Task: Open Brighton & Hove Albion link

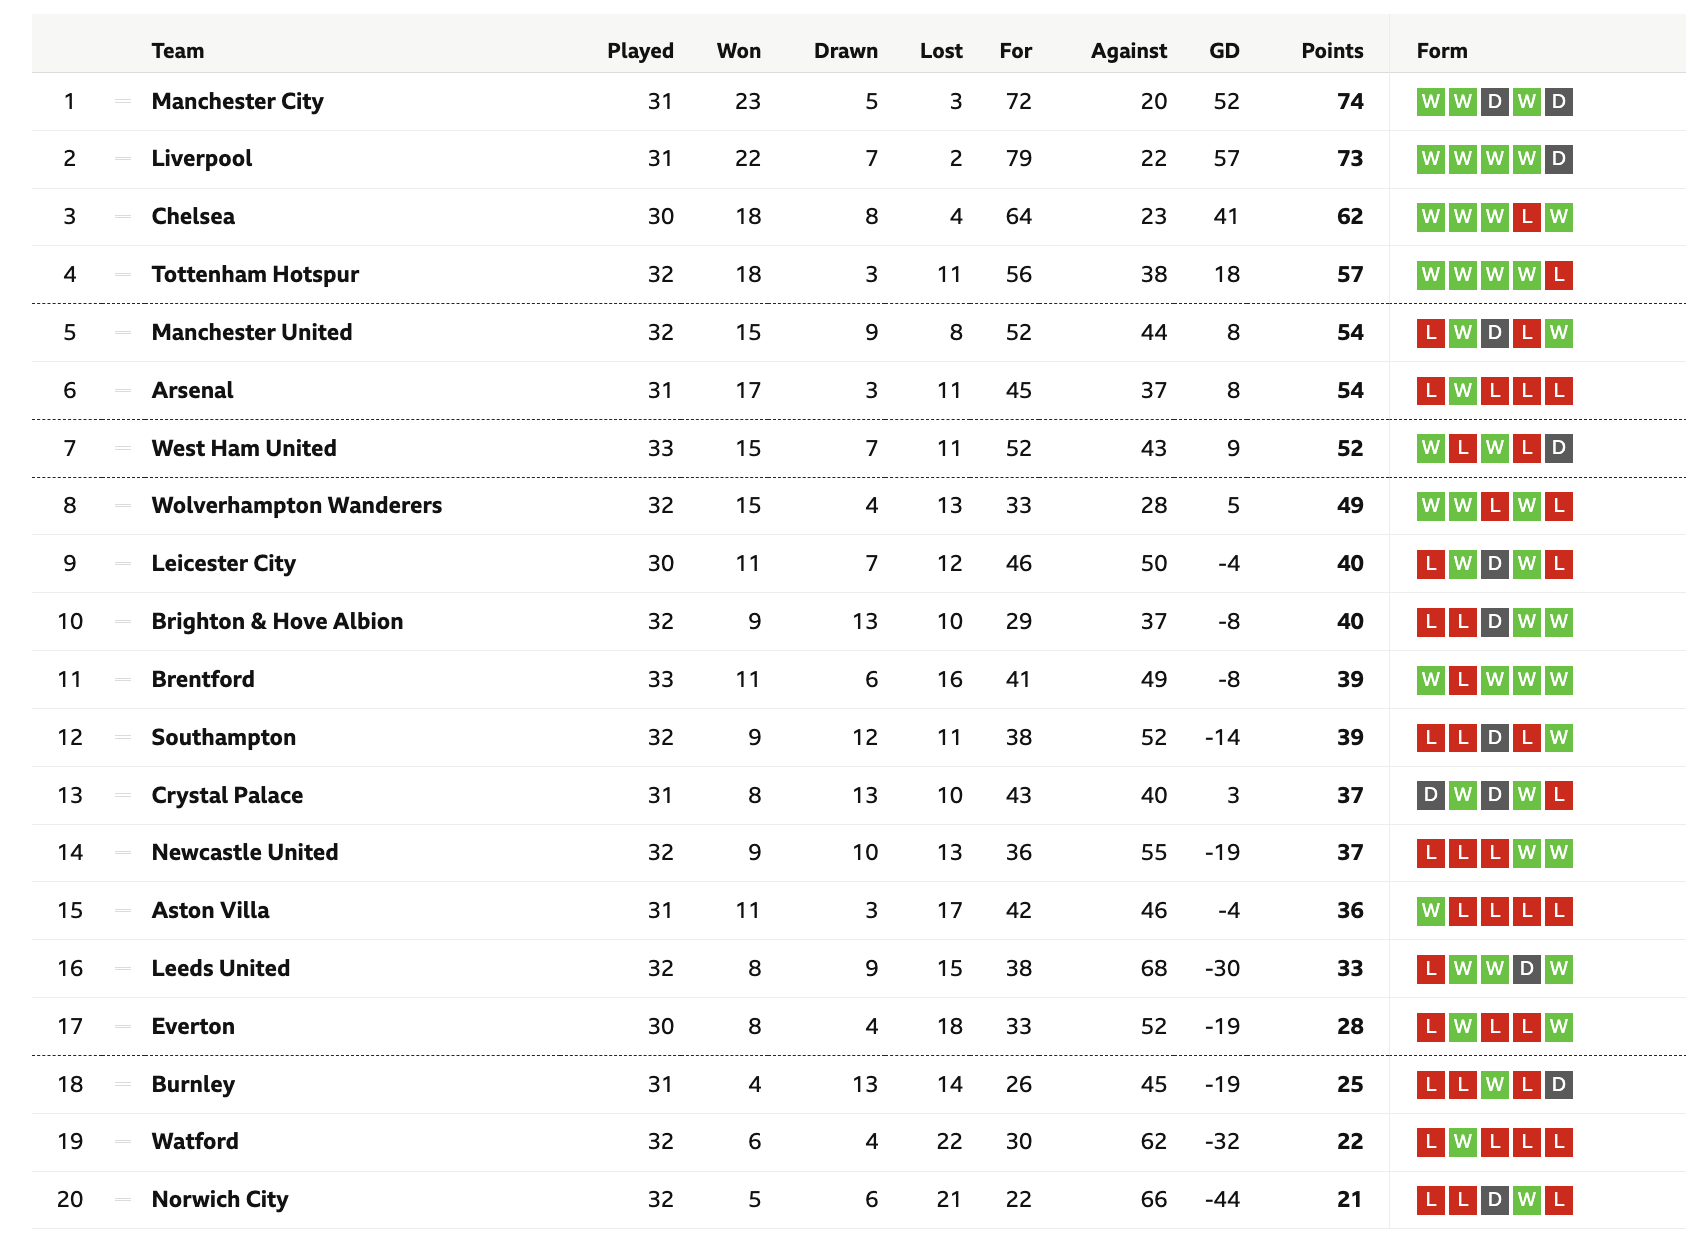Action: coord(277,621)
